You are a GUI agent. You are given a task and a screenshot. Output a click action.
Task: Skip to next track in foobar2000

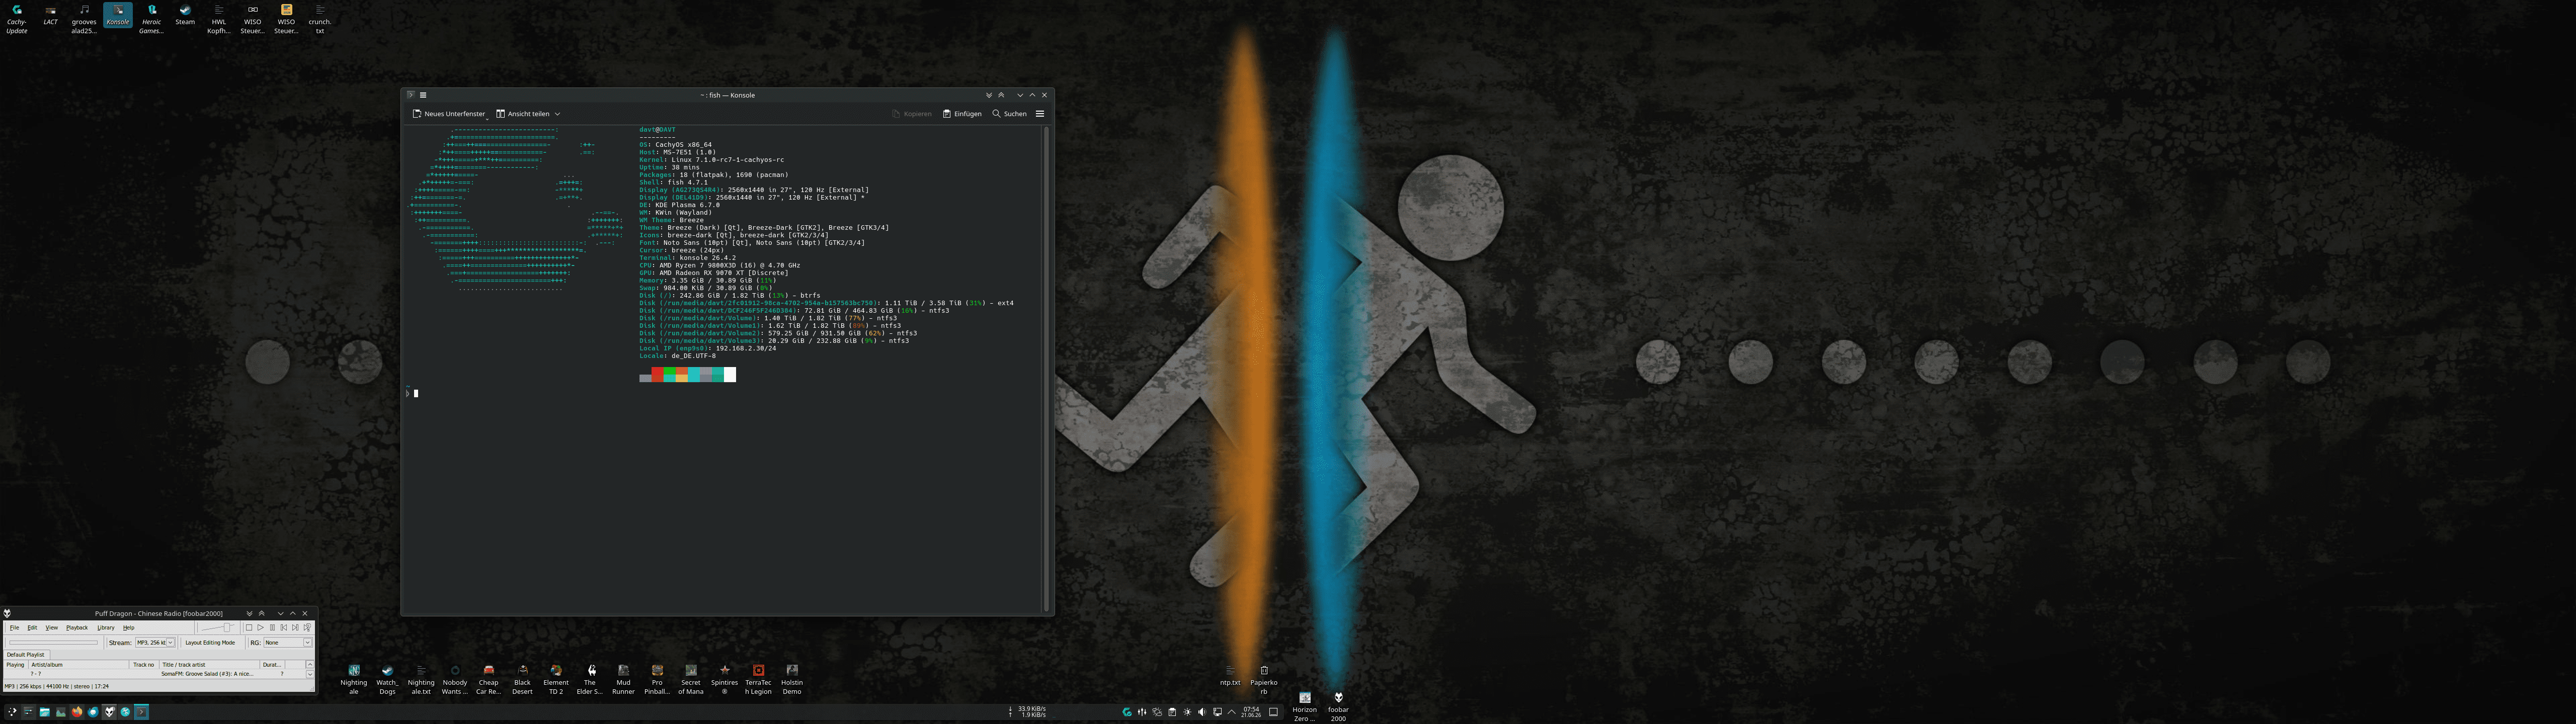(x=295, y=628)
